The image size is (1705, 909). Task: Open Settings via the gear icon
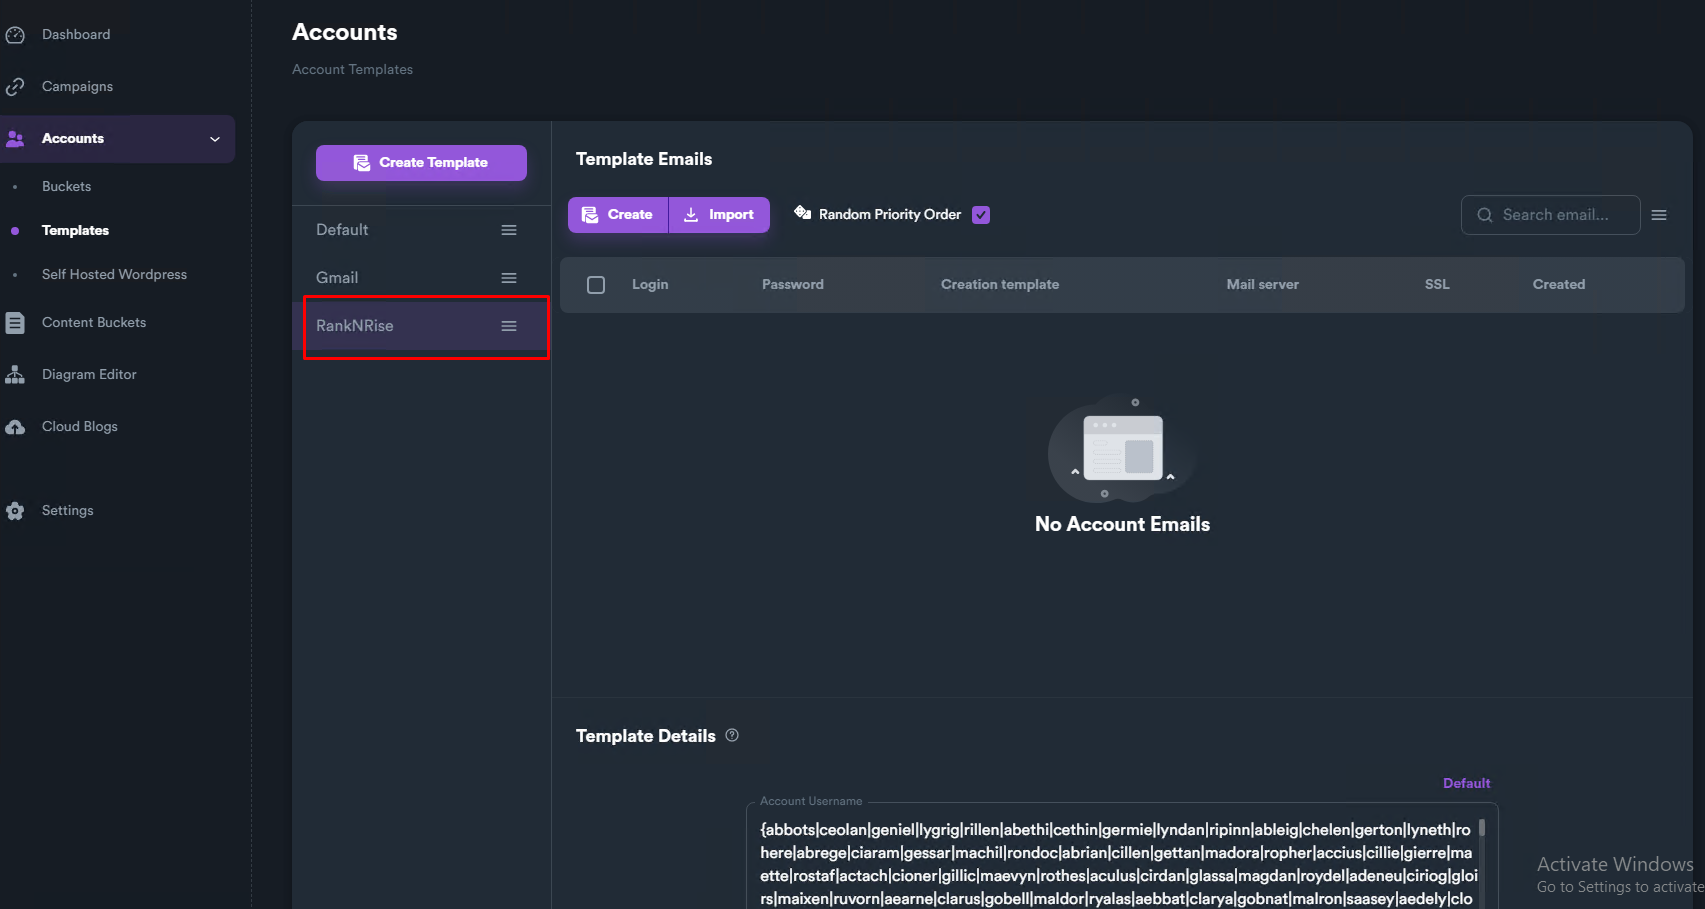coord(16,510)
